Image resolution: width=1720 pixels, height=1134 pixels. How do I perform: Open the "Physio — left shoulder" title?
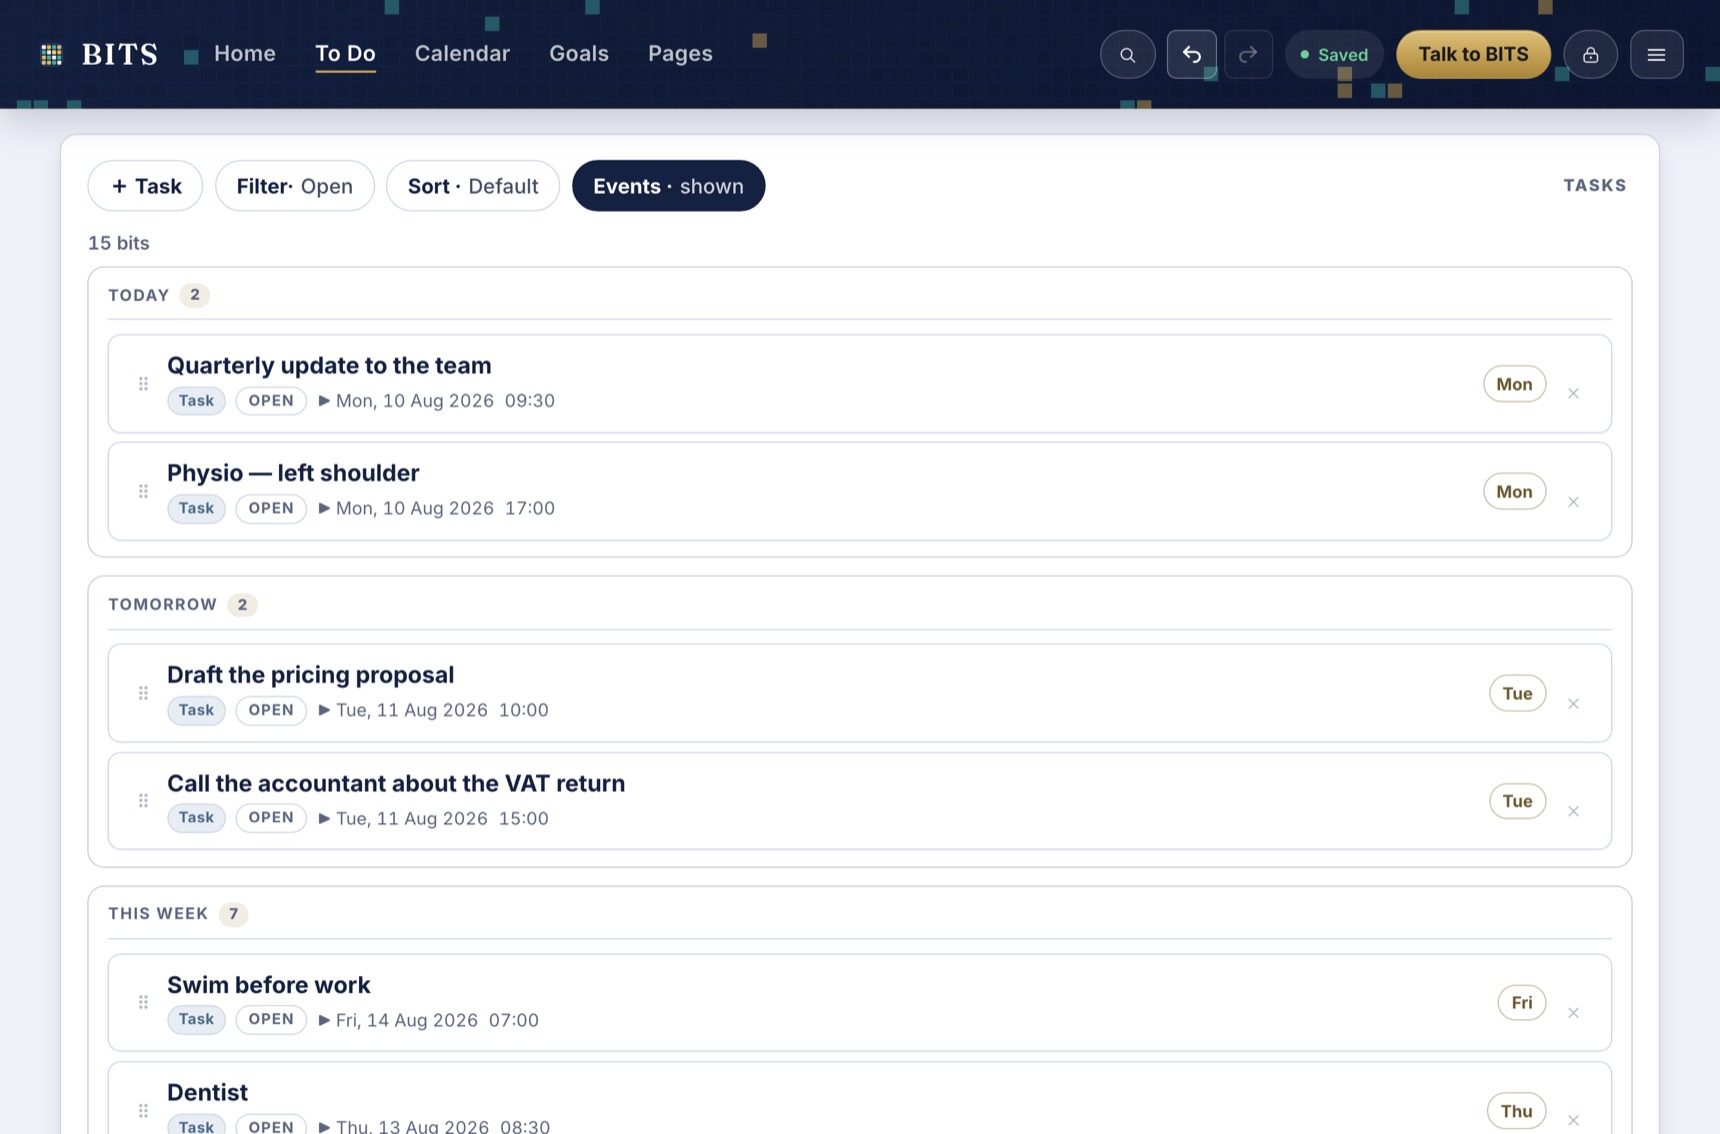pos(293,472)
